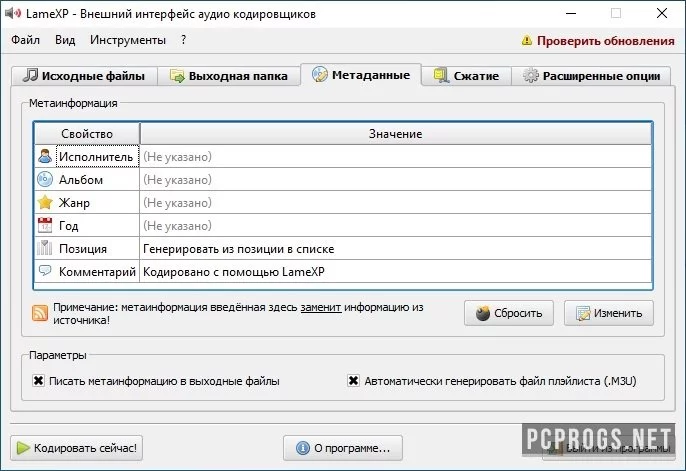
Task: Switch to the Исходные файлы tab
Action: tap(84, 76)
